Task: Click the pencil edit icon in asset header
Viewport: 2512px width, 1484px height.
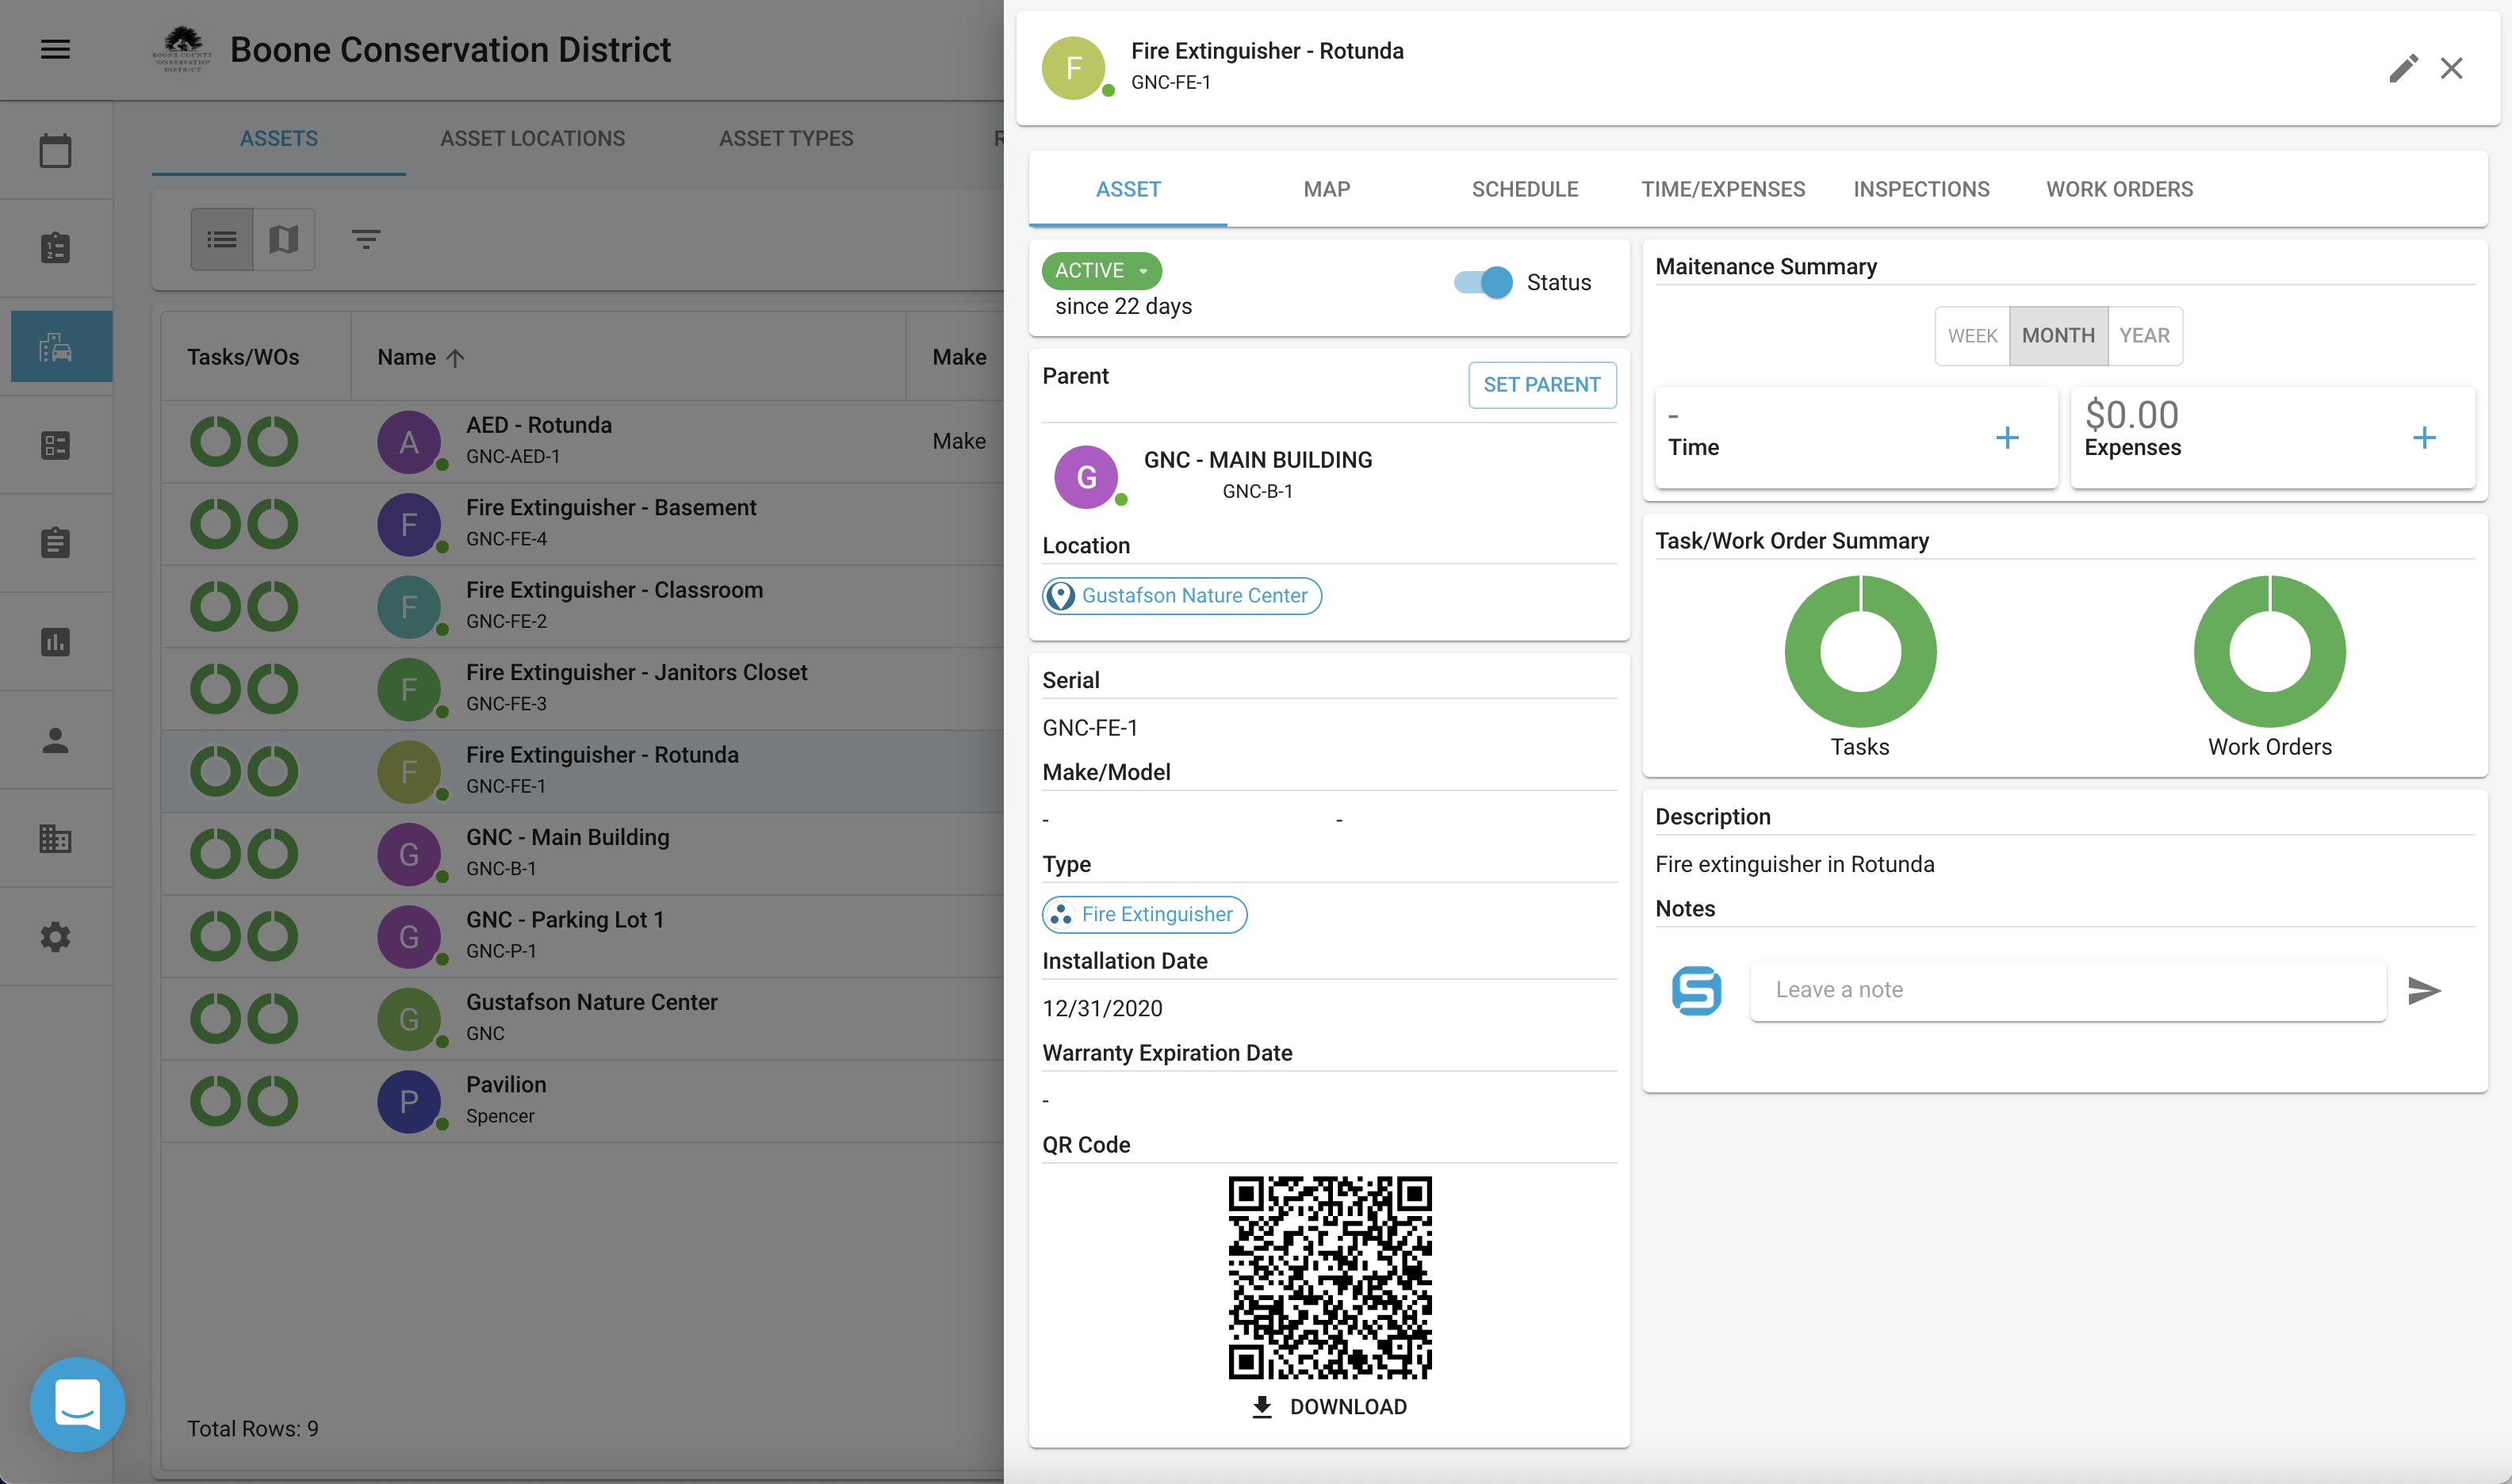Action: pyautogui.click(x=2403, y=68)
